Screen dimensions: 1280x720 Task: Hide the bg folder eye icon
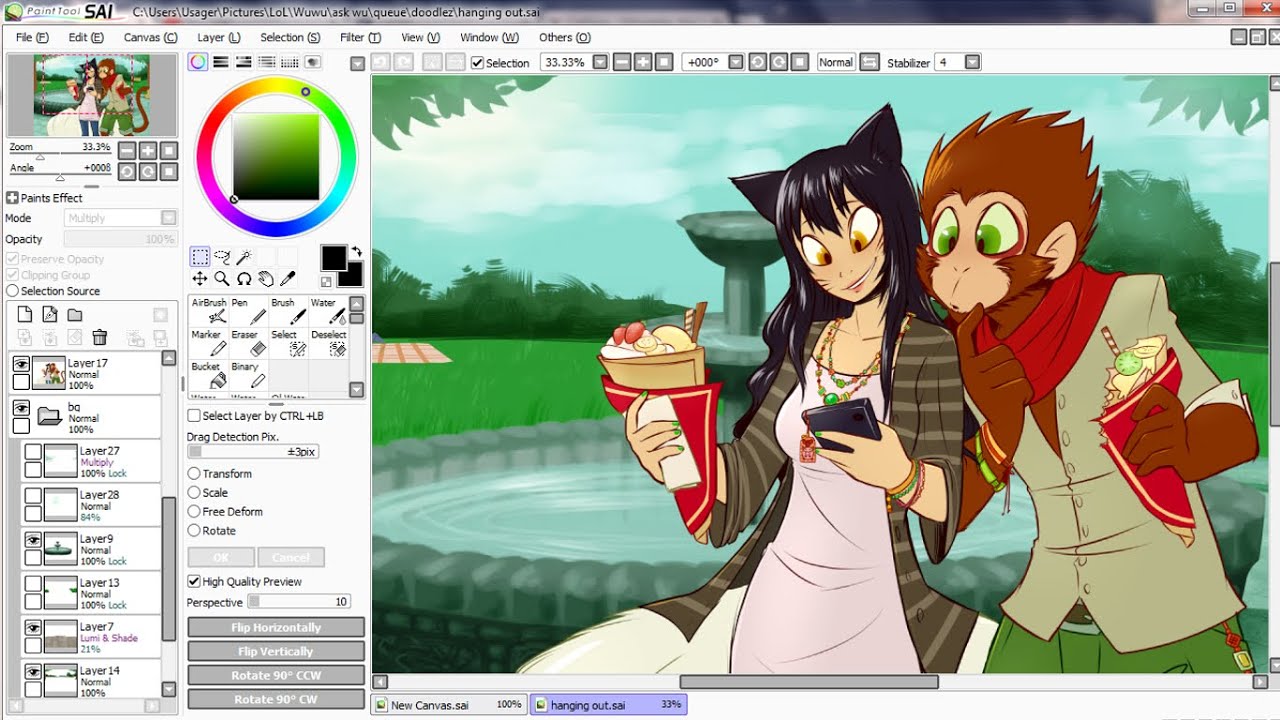point(21,409)
